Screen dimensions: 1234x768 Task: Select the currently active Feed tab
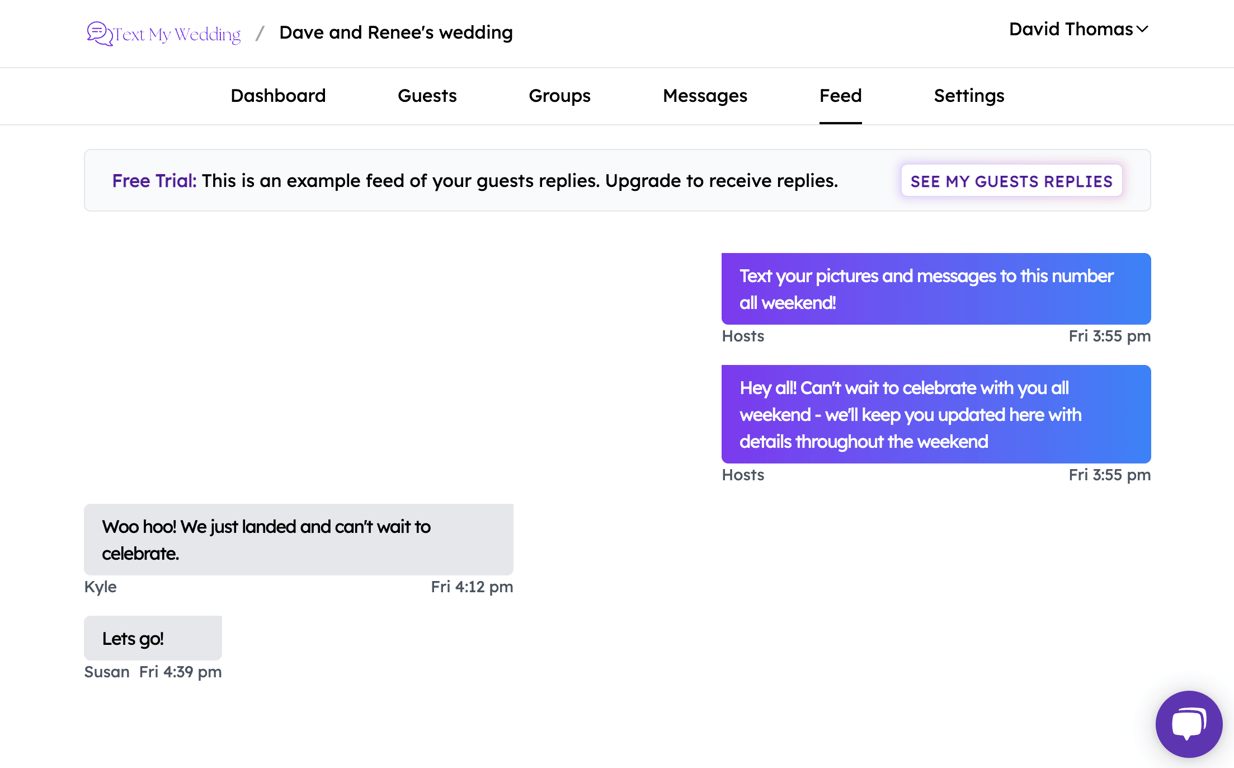[840, 95]
